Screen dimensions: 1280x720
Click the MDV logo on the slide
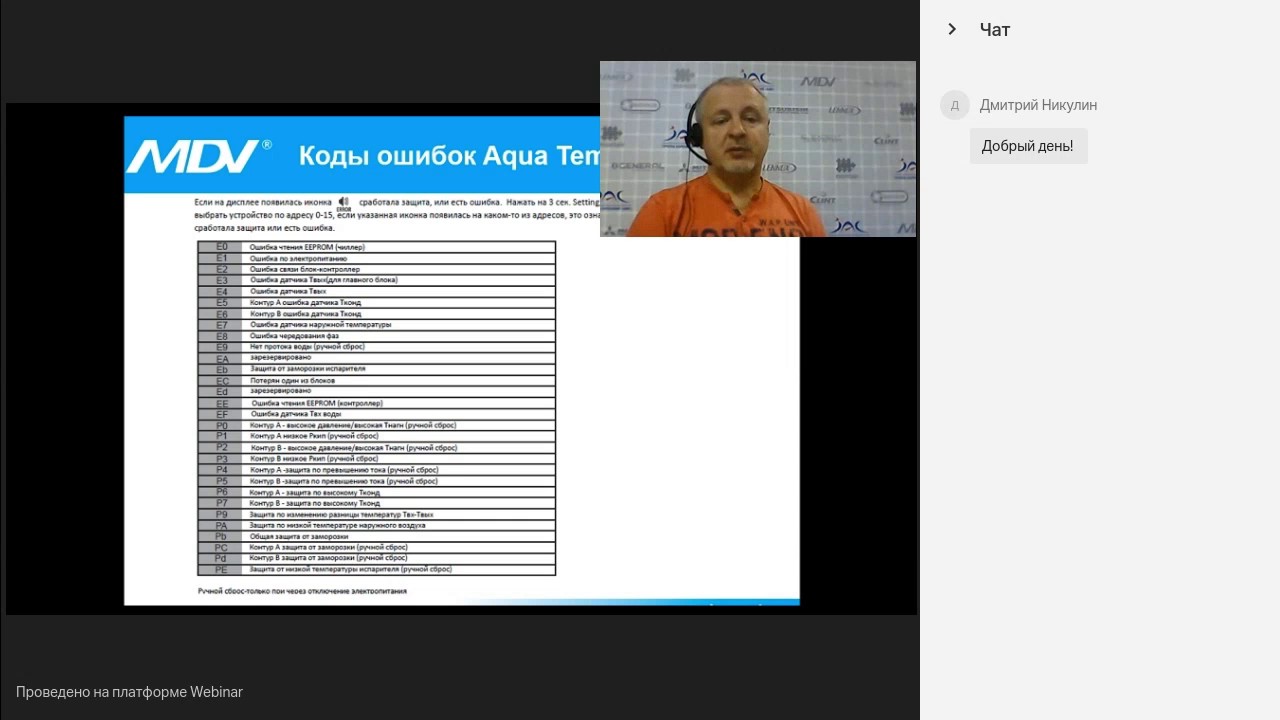point(198,156)
